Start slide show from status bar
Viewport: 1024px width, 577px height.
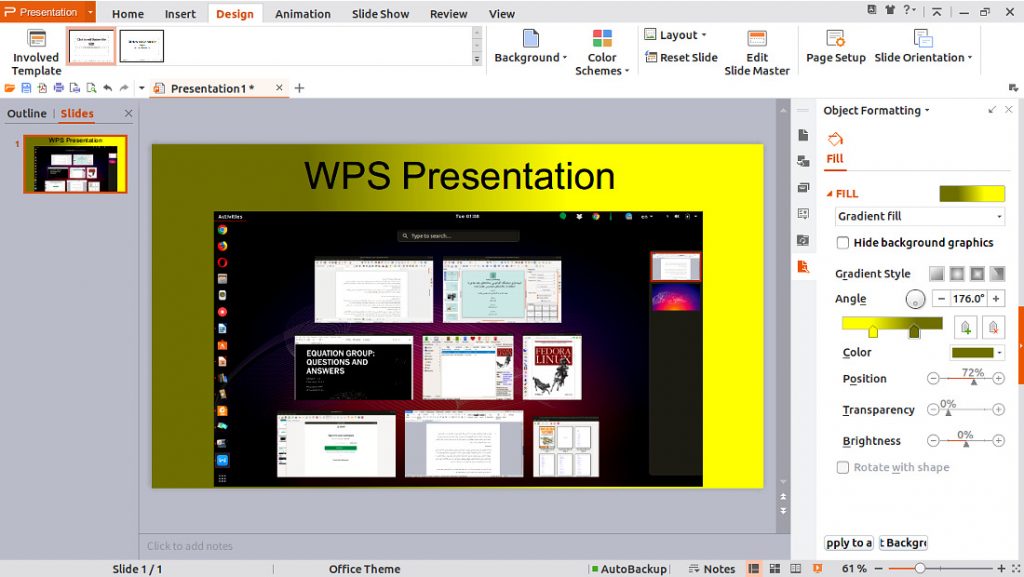pyautogui.click(x=817, y=569)
